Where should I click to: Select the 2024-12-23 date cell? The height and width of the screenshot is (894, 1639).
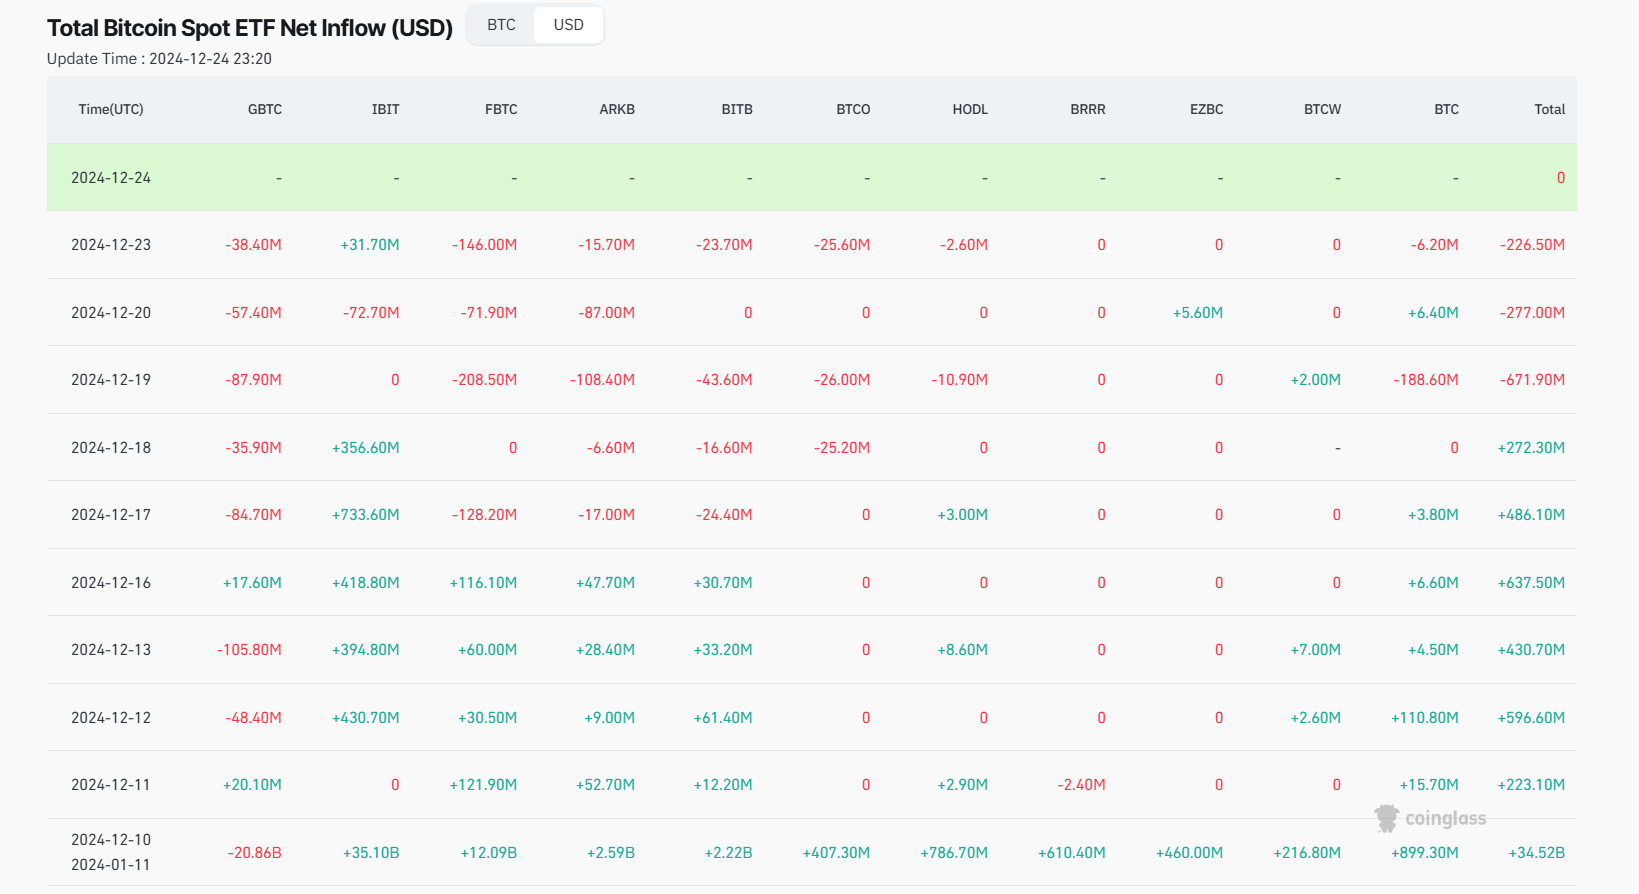111,245
